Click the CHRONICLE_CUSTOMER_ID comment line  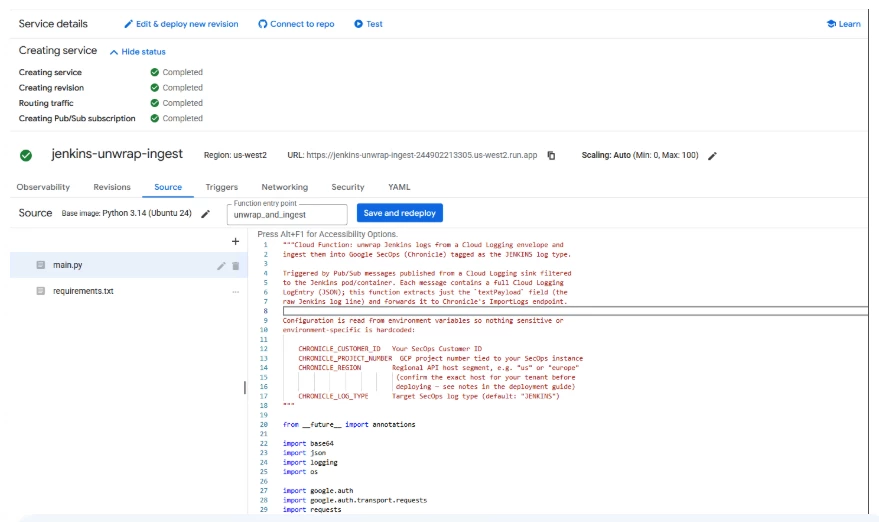390,349
